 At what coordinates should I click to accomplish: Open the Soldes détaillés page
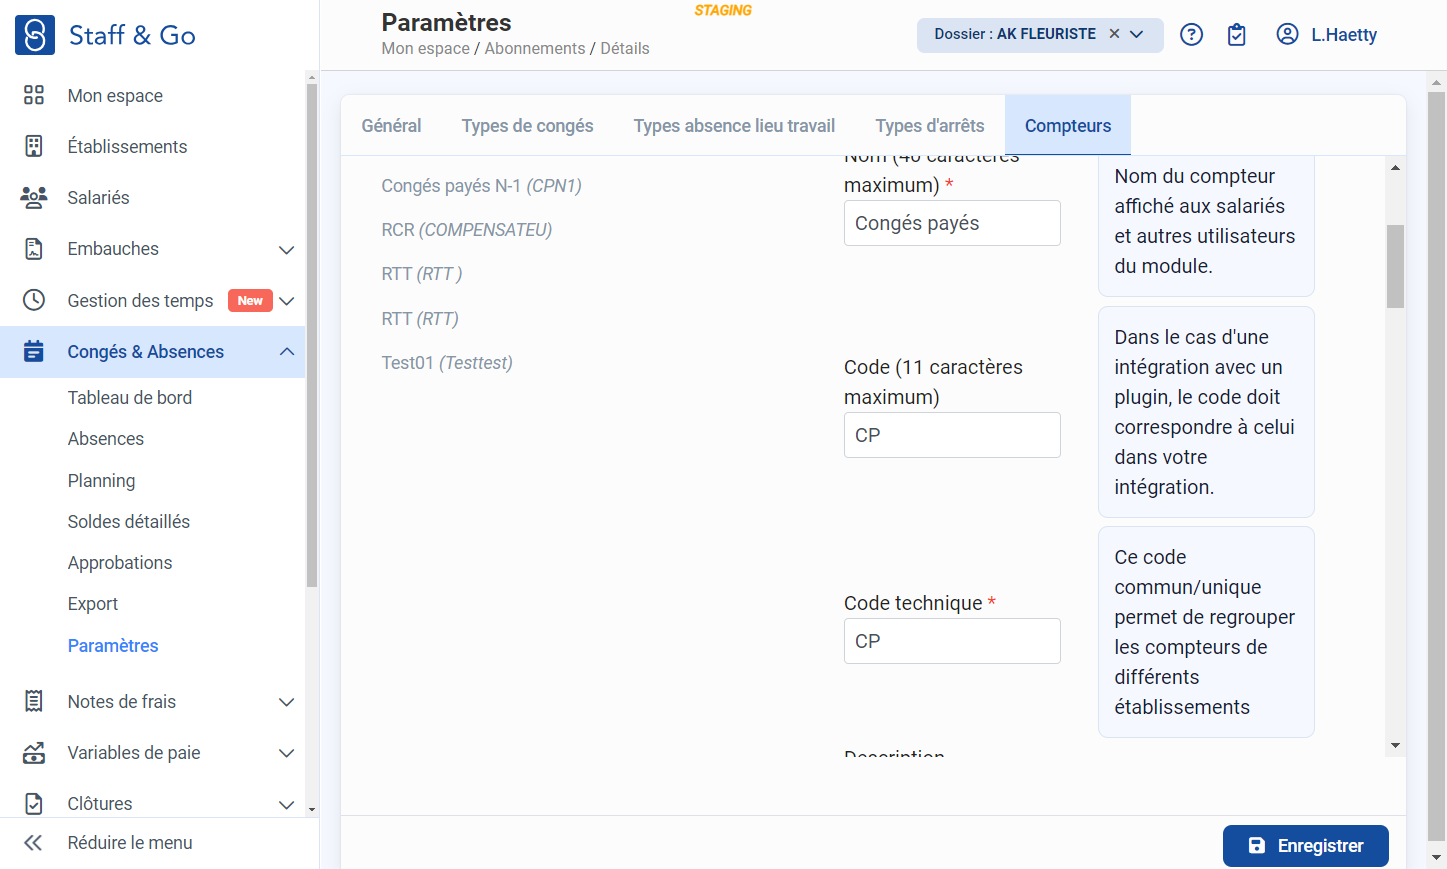(x=129, y=522)
